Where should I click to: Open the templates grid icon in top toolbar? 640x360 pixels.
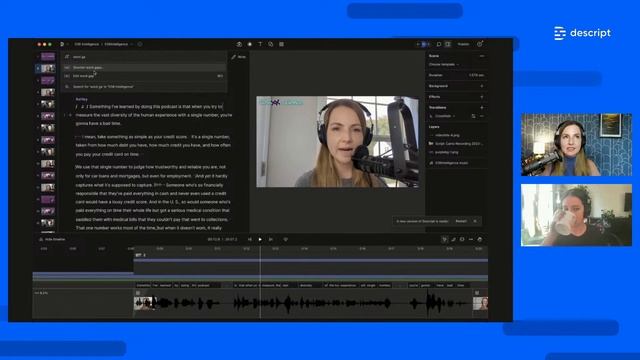tap(281, 44)
